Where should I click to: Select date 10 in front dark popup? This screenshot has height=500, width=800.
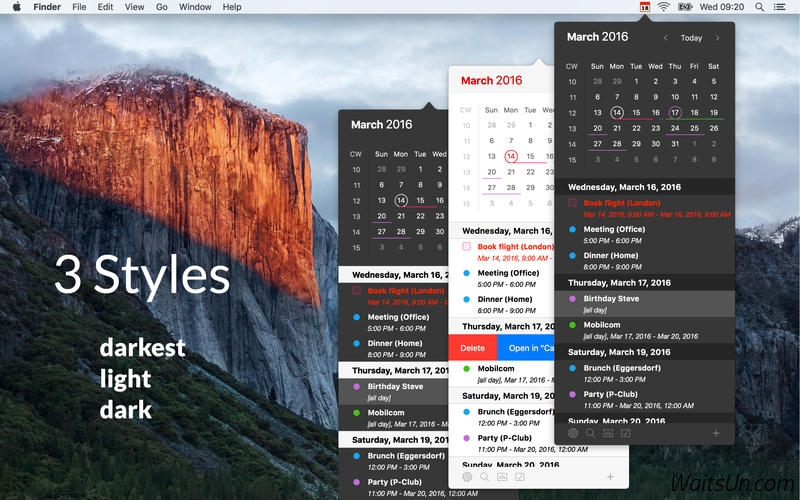[675, 97]
